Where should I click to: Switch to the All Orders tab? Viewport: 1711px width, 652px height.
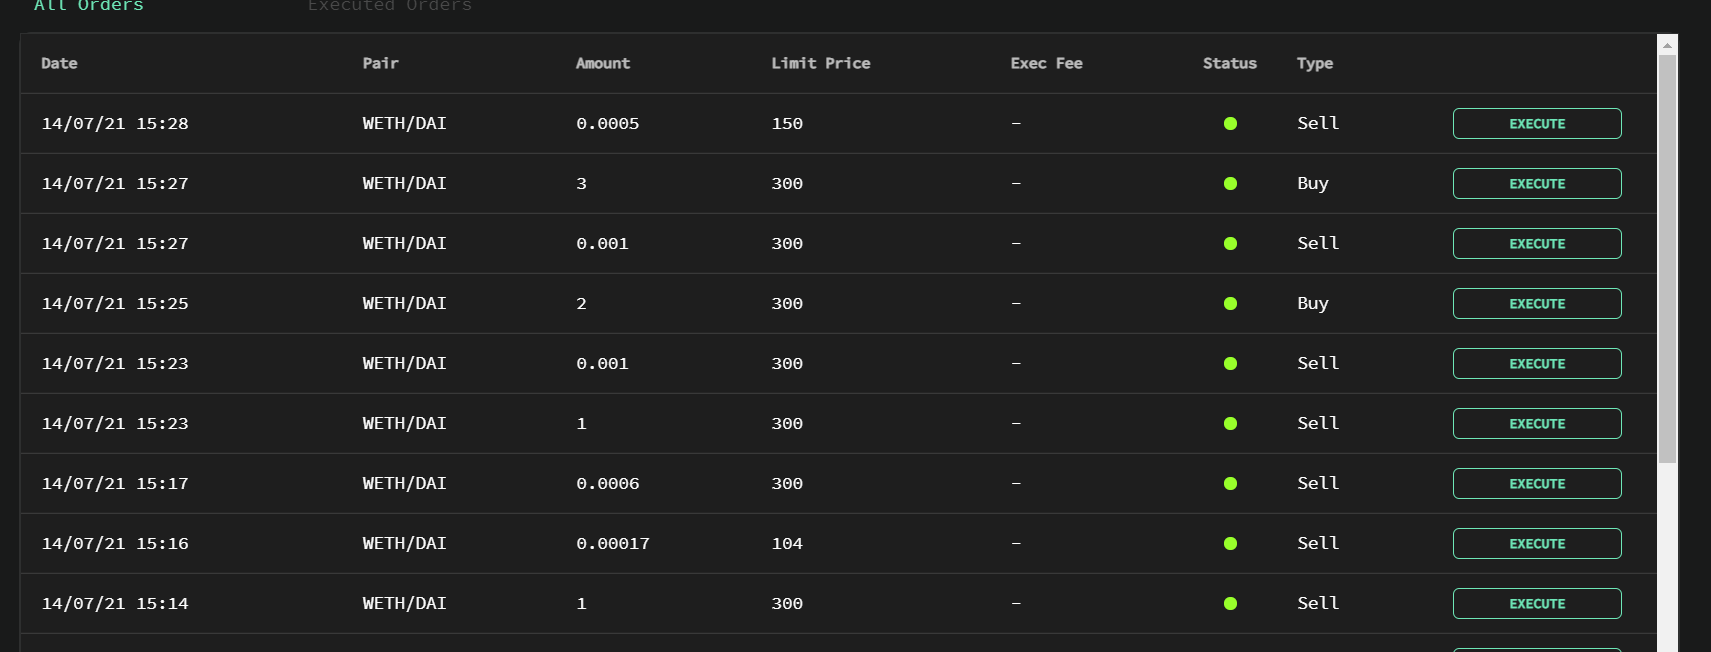click(89, 6)
